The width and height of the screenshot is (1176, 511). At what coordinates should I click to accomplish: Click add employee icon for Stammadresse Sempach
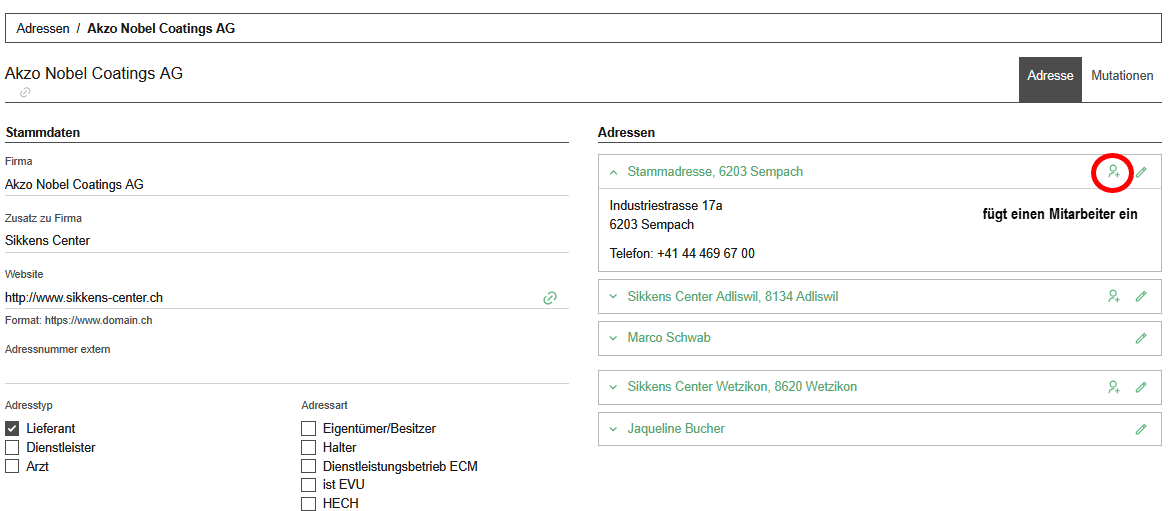[x=1113, y=172]
